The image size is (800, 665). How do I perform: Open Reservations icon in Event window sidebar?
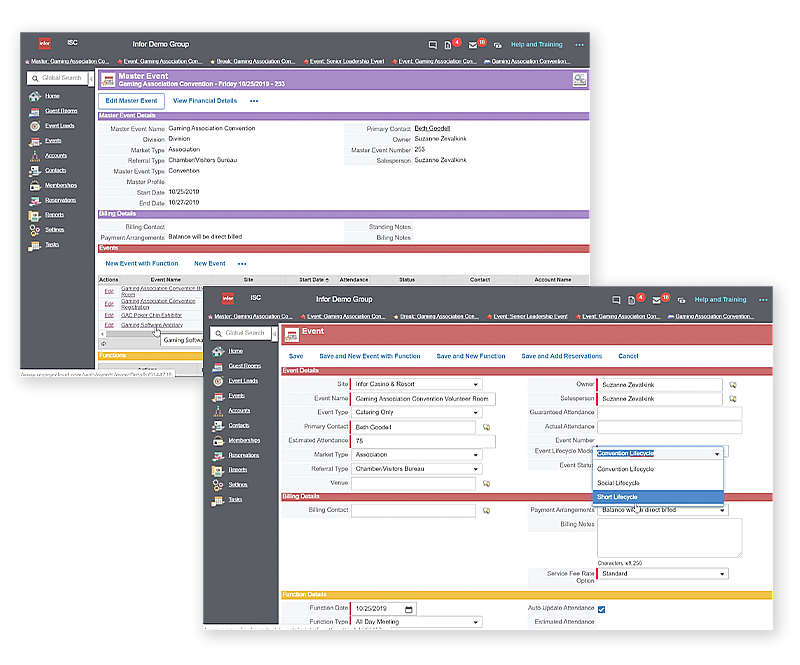218,455
